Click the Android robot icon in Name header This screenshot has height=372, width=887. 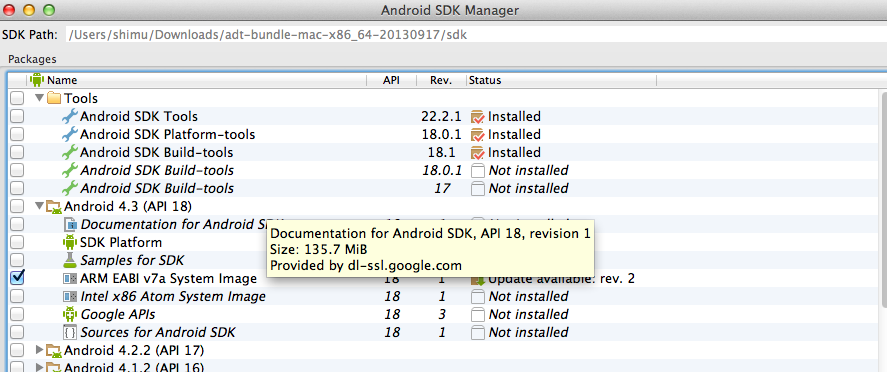(37, 80)
